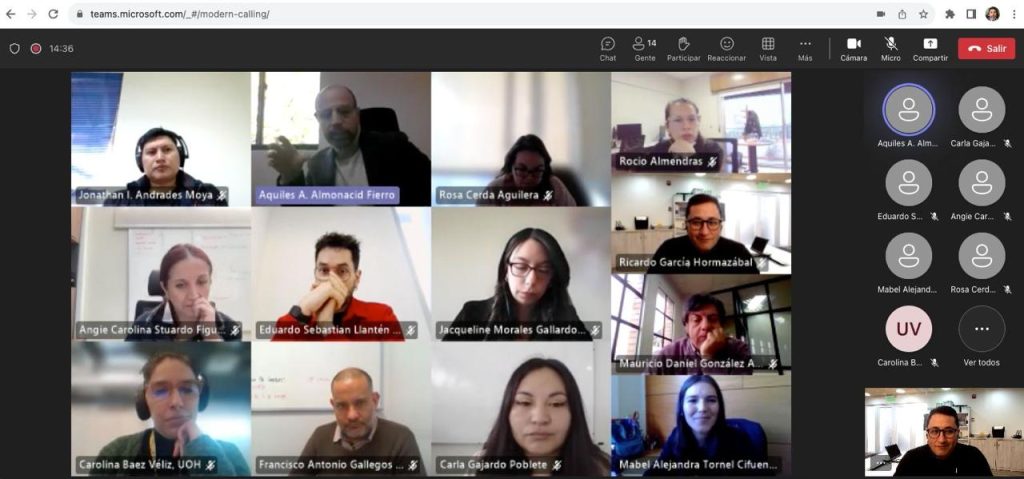This screenshot has height=479, width=1024.
Task: Click the UV avatar for Carolina B.
Action: (x=908, y=329)
